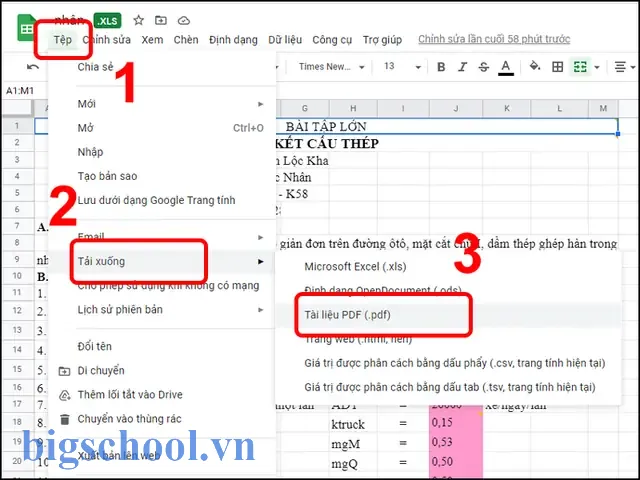Select Nhập from file menu
The width and height of the screenshot is (640, 480).
pyautogui.click(x=162, y=152)
